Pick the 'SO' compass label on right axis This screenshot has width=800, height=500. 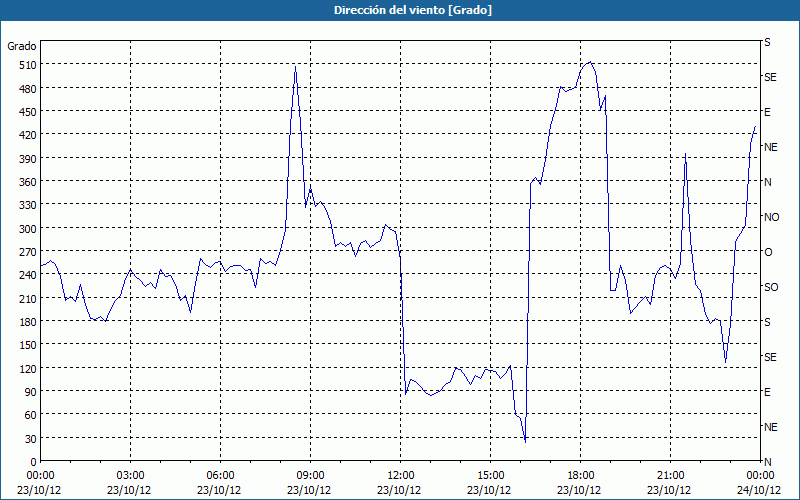[x=771, y=288]
